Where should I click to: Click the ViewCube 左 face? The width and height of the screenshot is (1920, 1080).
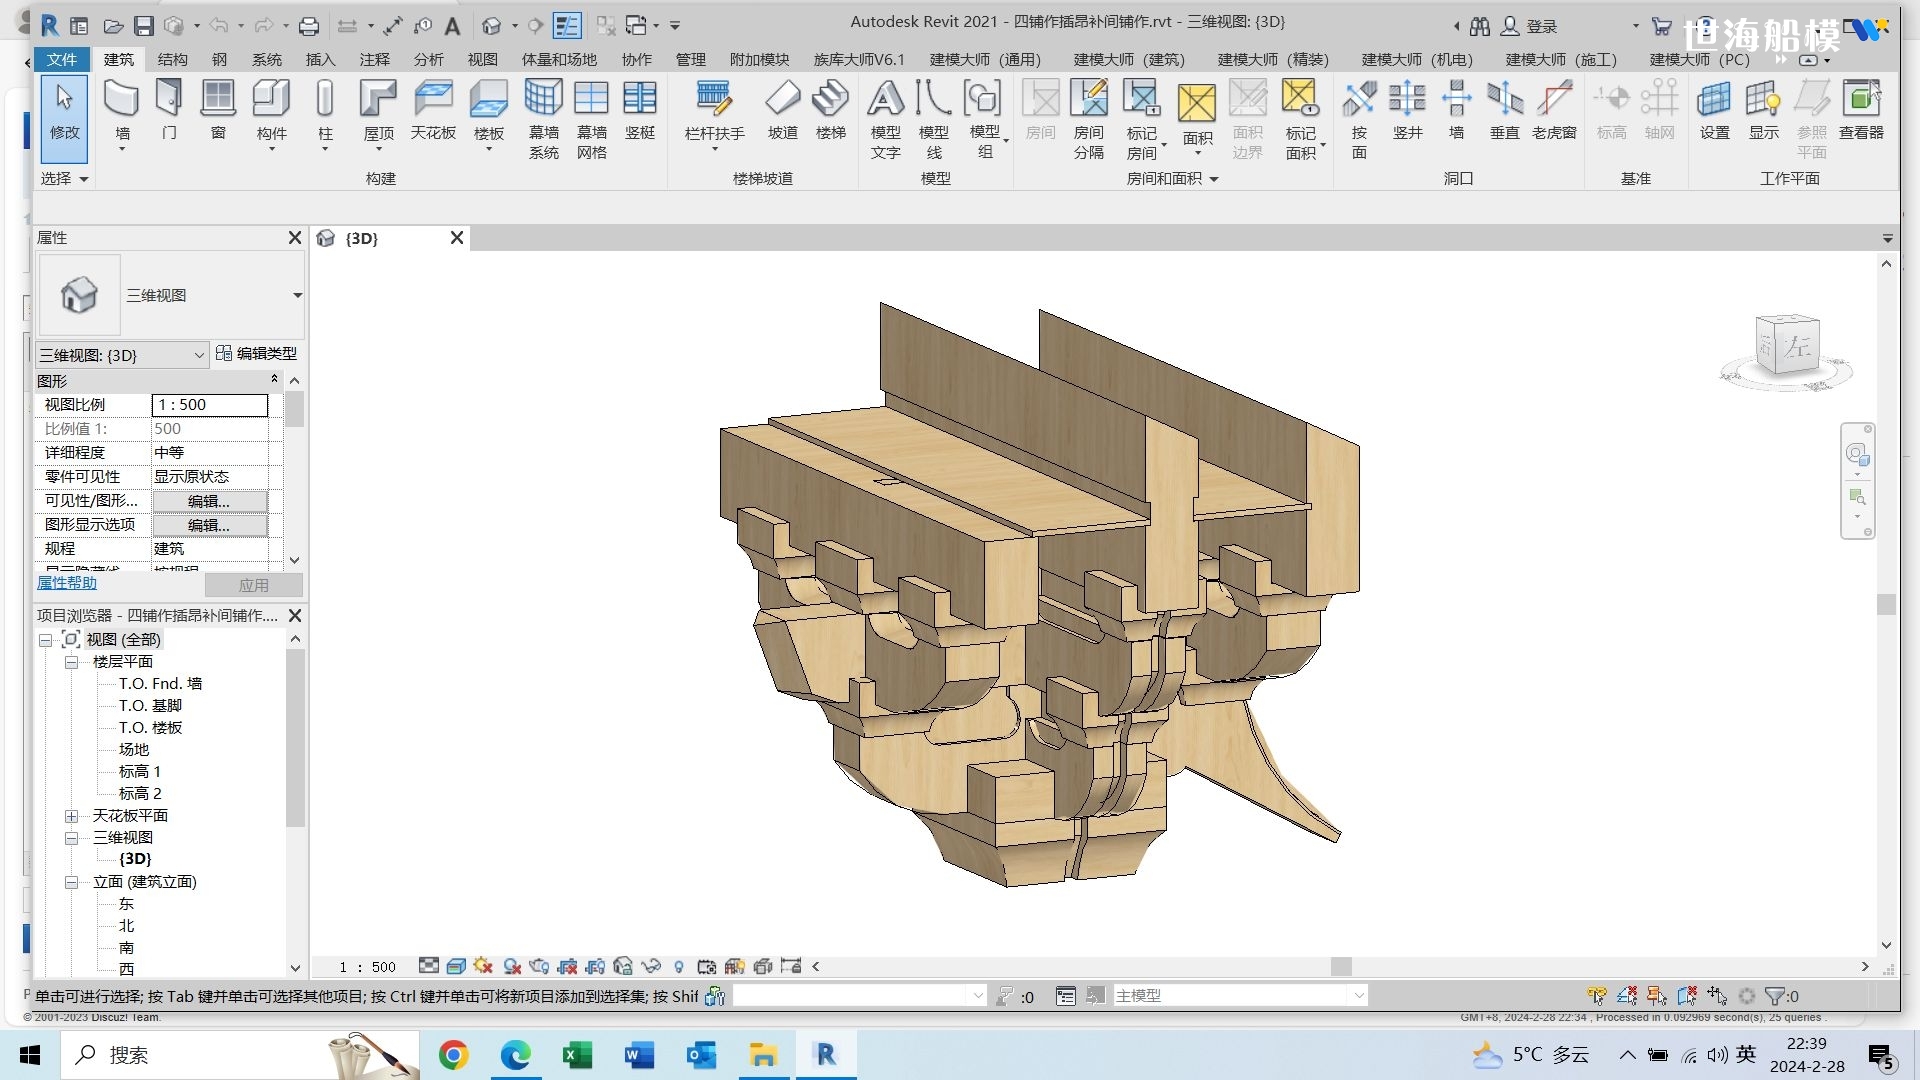pos(1797,347)
